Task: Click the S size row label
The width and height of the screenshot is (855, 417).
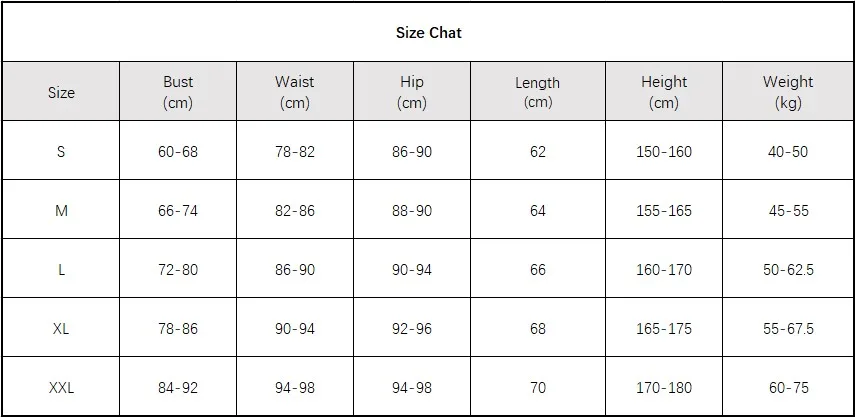Action: coord(61,152)
